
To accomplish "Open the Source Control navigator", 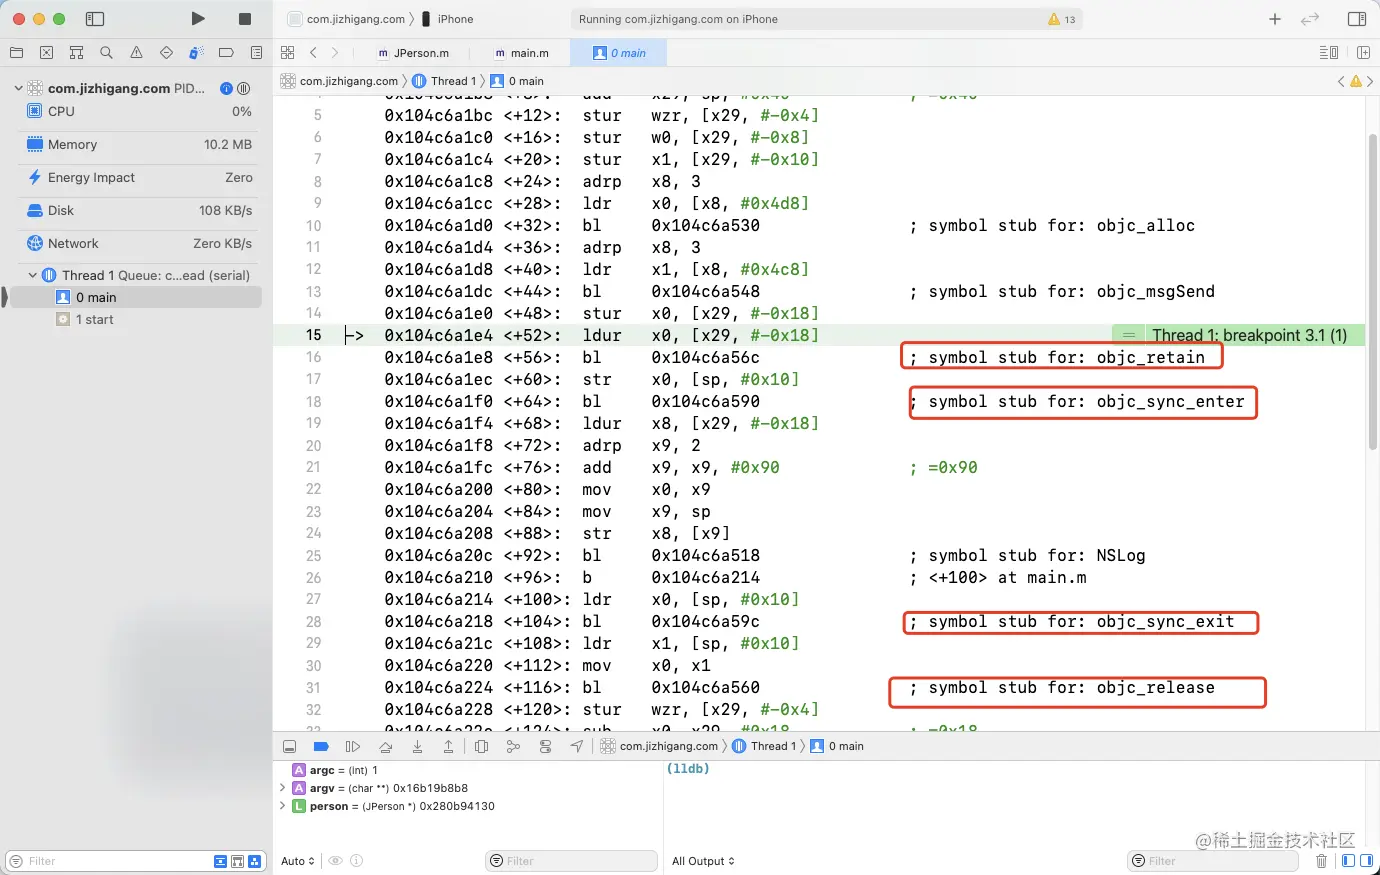I will tap(46, 53).
